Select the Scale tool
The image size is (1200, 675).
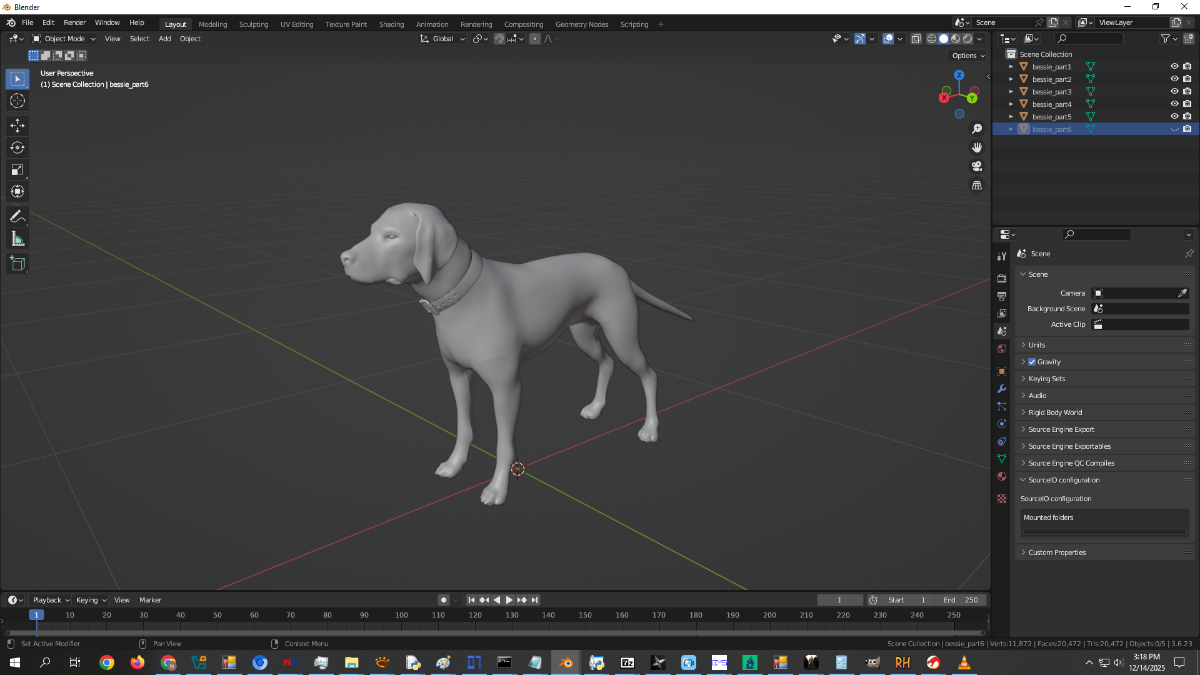pos(17,169)
